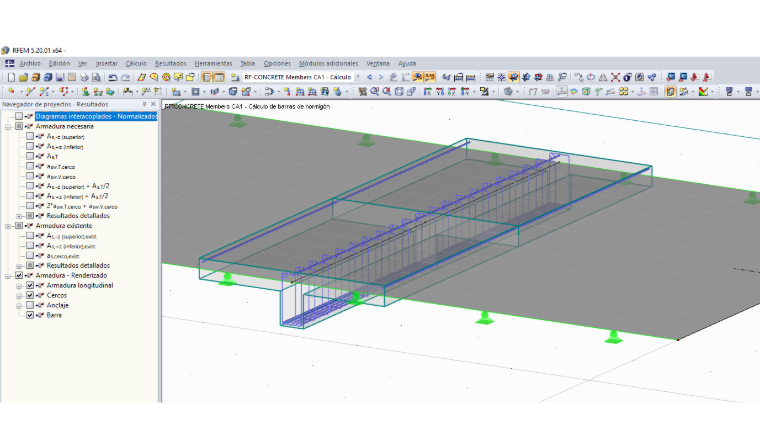Toggle the project navigator panel icon
Viewport: 760px width, 446px height.
(206, 77)
